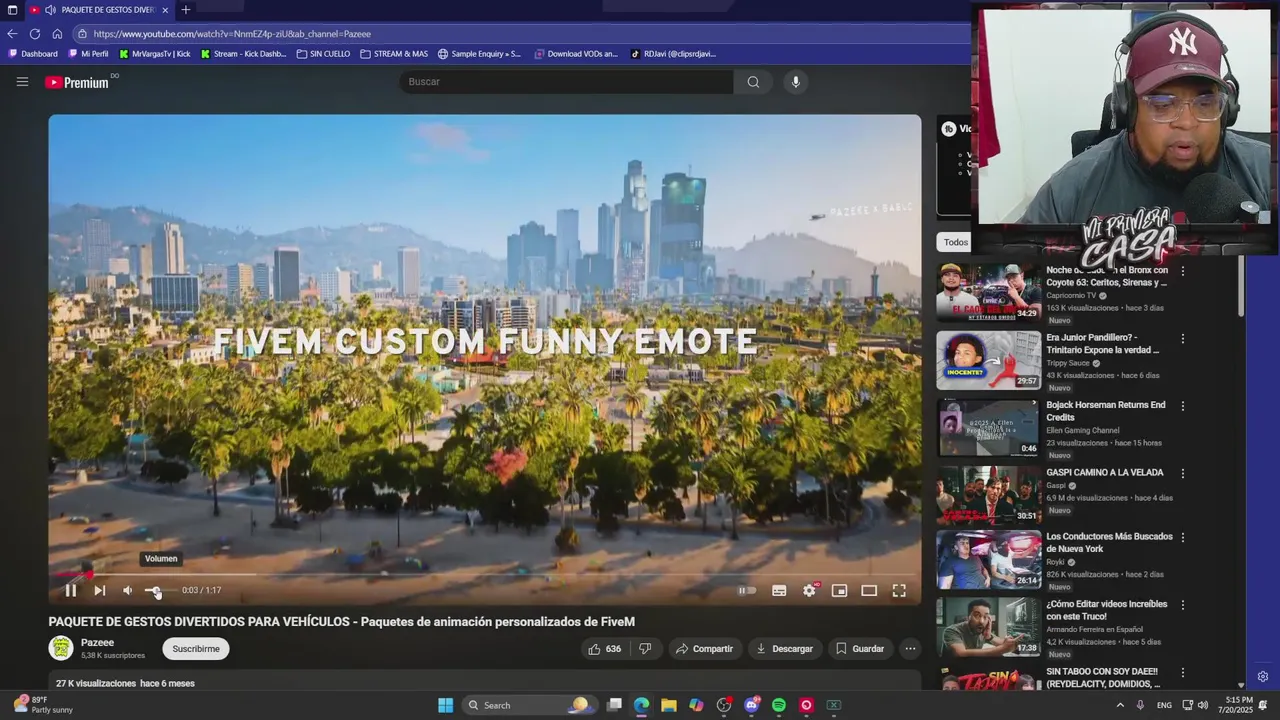Subscribe with the Suscribirme button
The height and width of the screenshot is (720, 1280).
(196, 649)
